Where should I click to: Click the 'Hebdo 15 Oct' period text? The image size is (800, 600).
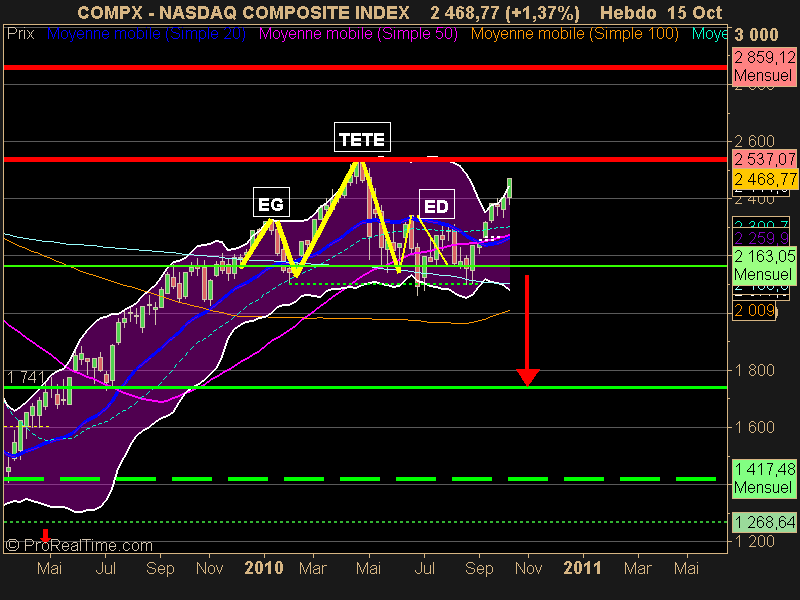click(x=661, y=13)
